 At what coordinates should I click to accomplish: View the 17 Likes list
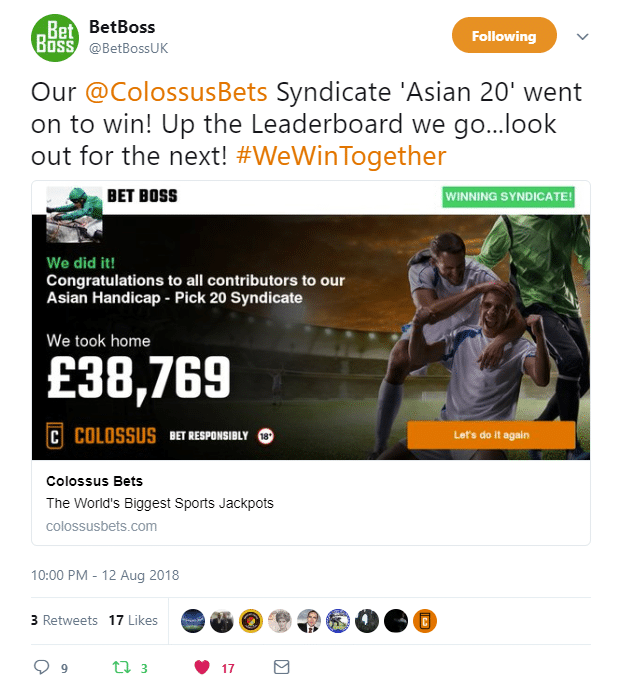[x=133, y=620]
